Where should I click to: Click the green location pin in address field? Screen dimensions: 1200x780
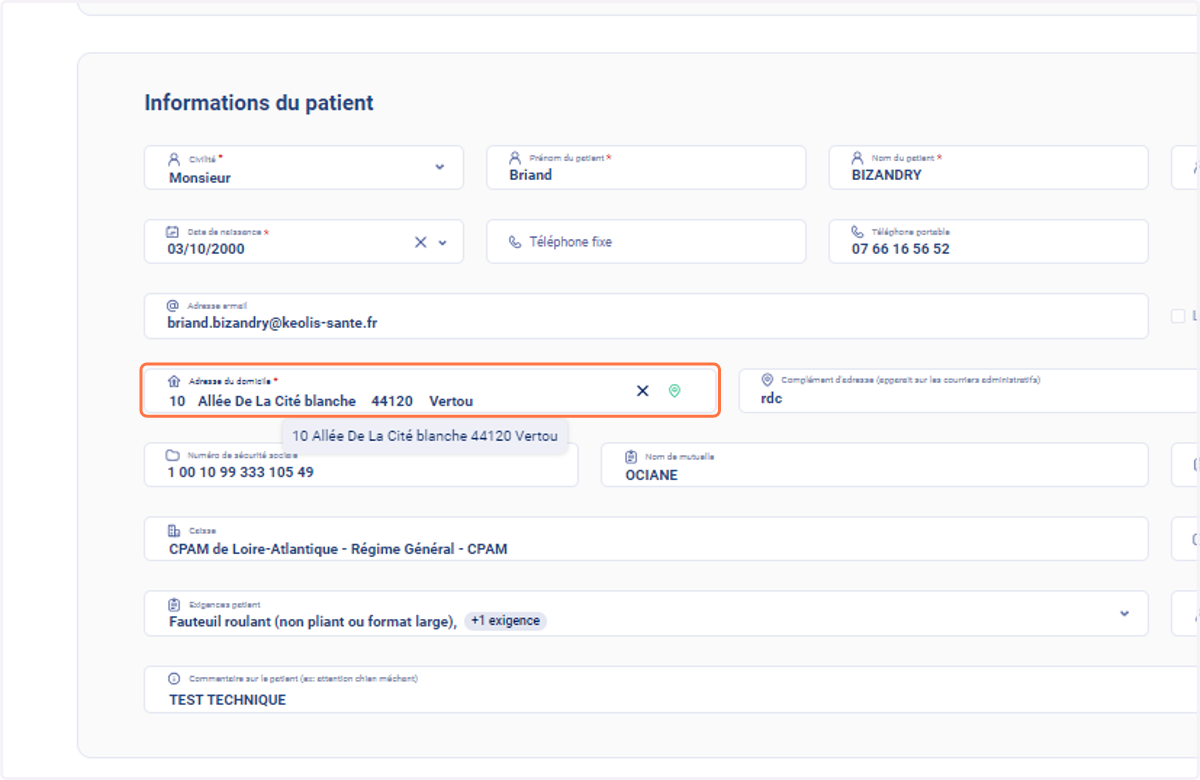(674, 391)
